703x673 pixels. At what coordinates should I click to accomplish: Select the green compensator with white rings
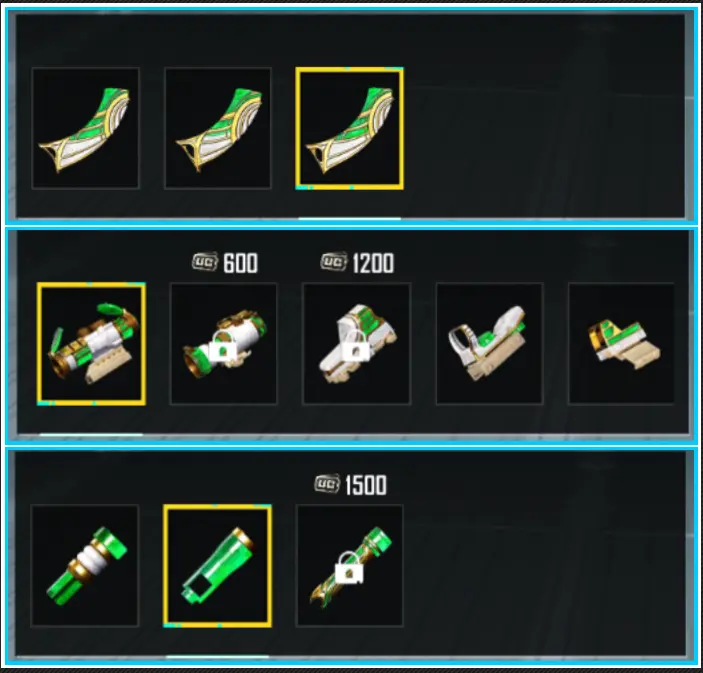[x=85, y=565]
